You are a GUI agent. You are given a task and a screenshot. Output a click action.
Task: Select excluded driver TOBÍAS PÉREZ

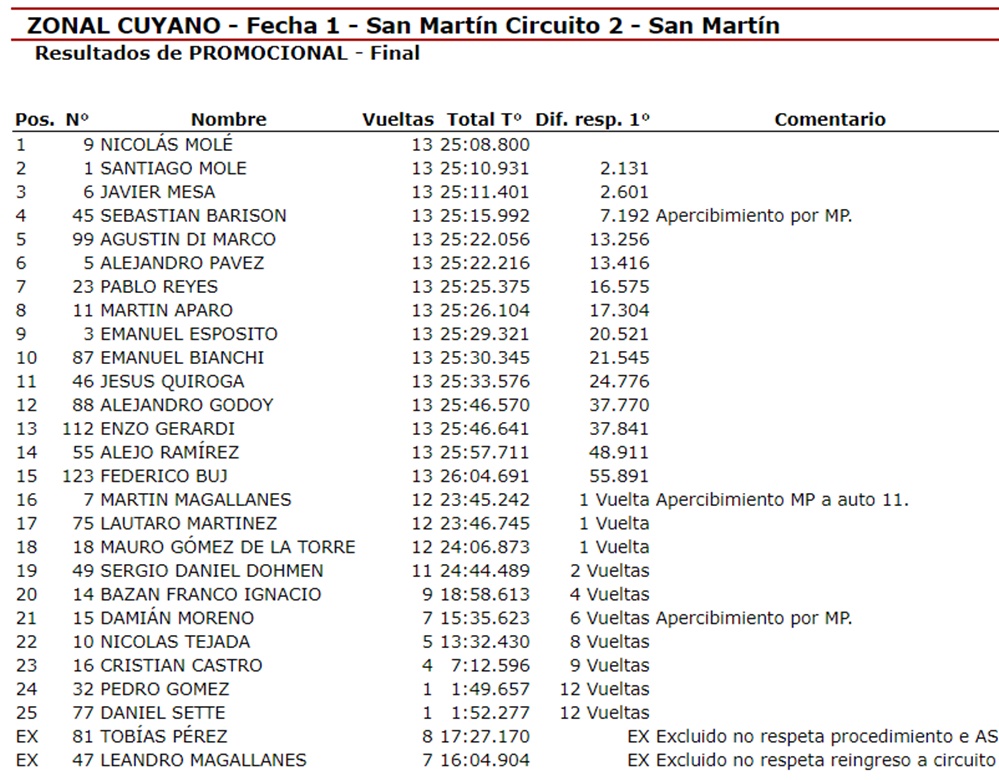click(164, 737)
